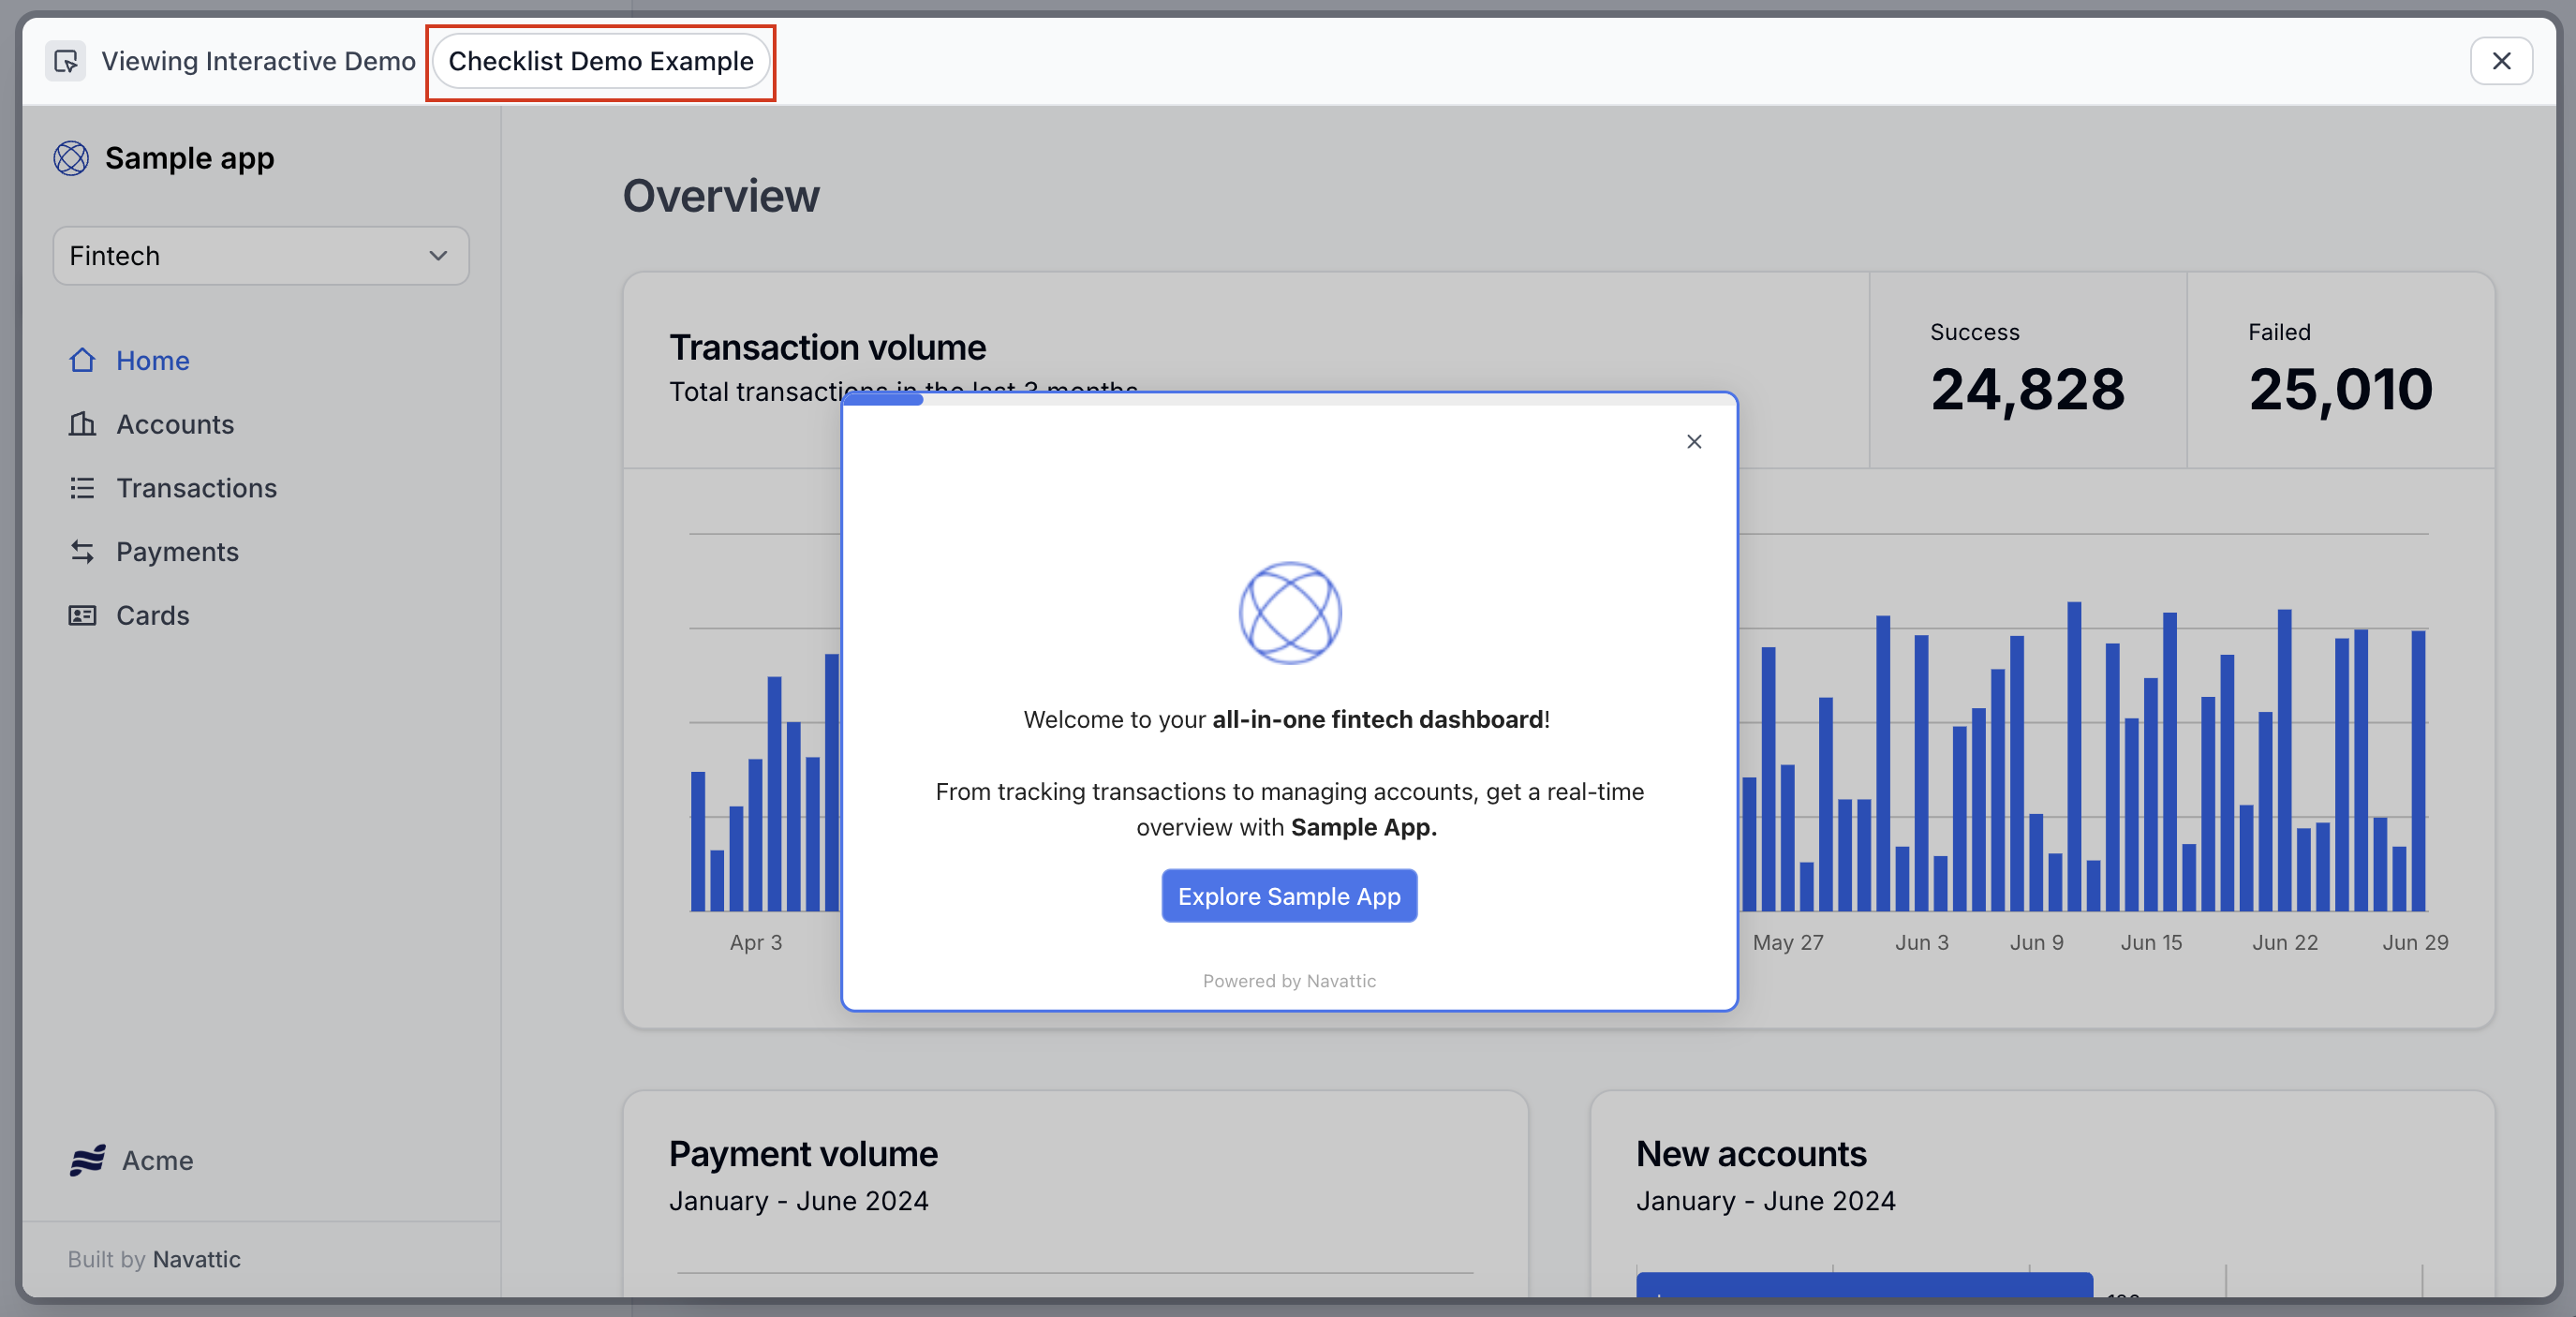Expand the Fintech dropdown chevron arrow
Viewport: 2576px width, 1317px height.
[x=438, y=256]
